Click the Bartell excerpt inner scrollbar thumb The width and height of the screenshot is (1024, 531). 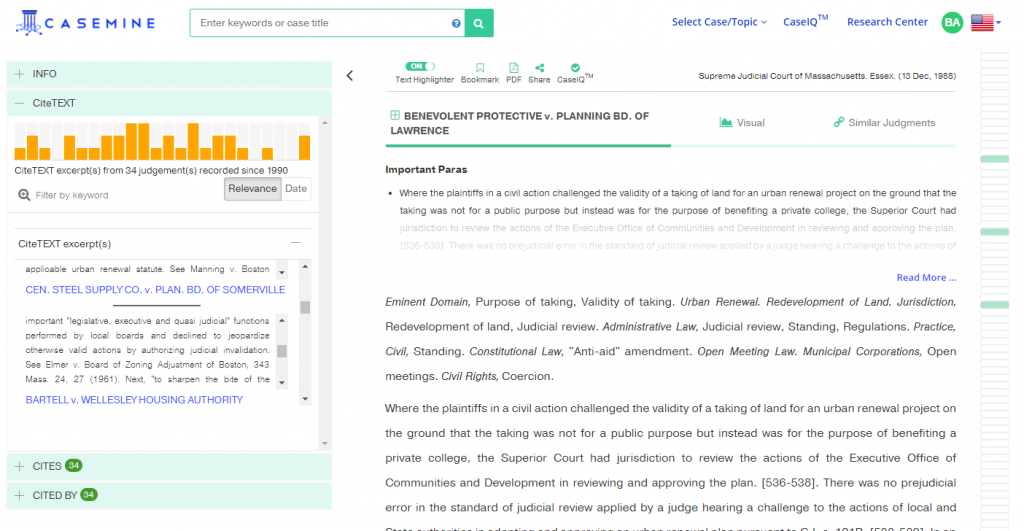click(282, 351)
